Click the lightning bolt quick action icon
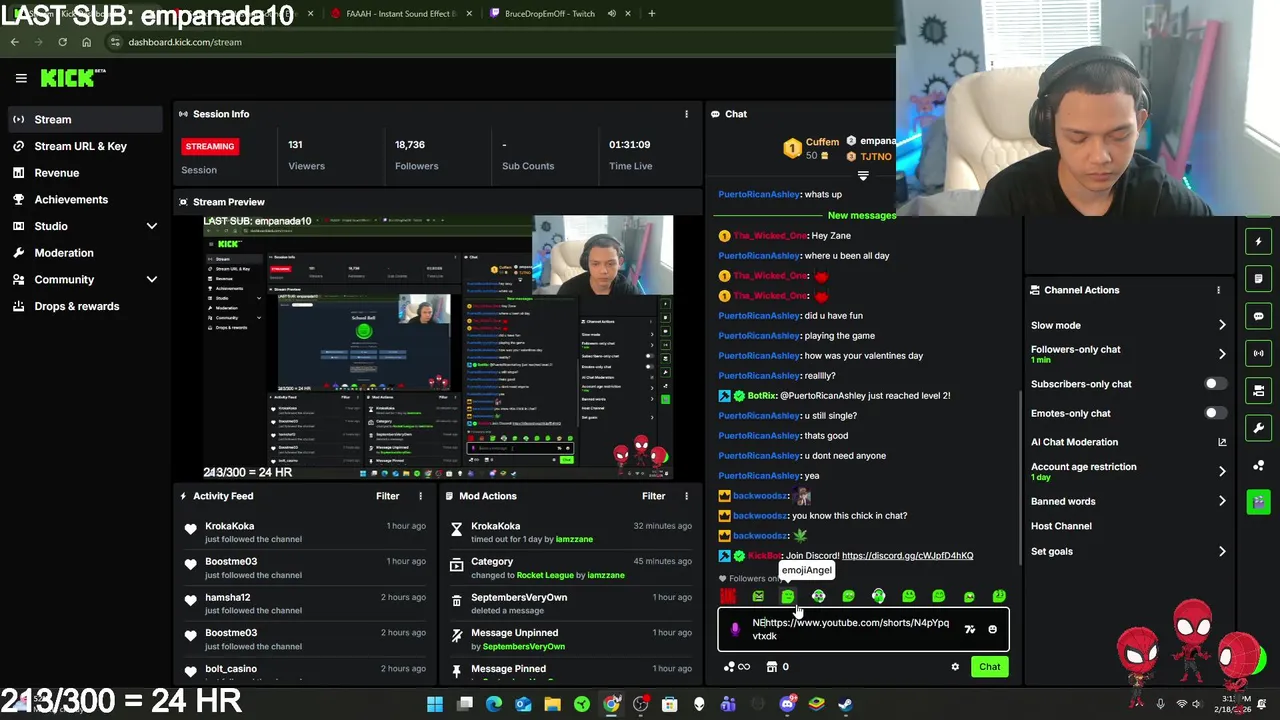The height and width of the screenshot is (720, 1280). click(1258, 241)
